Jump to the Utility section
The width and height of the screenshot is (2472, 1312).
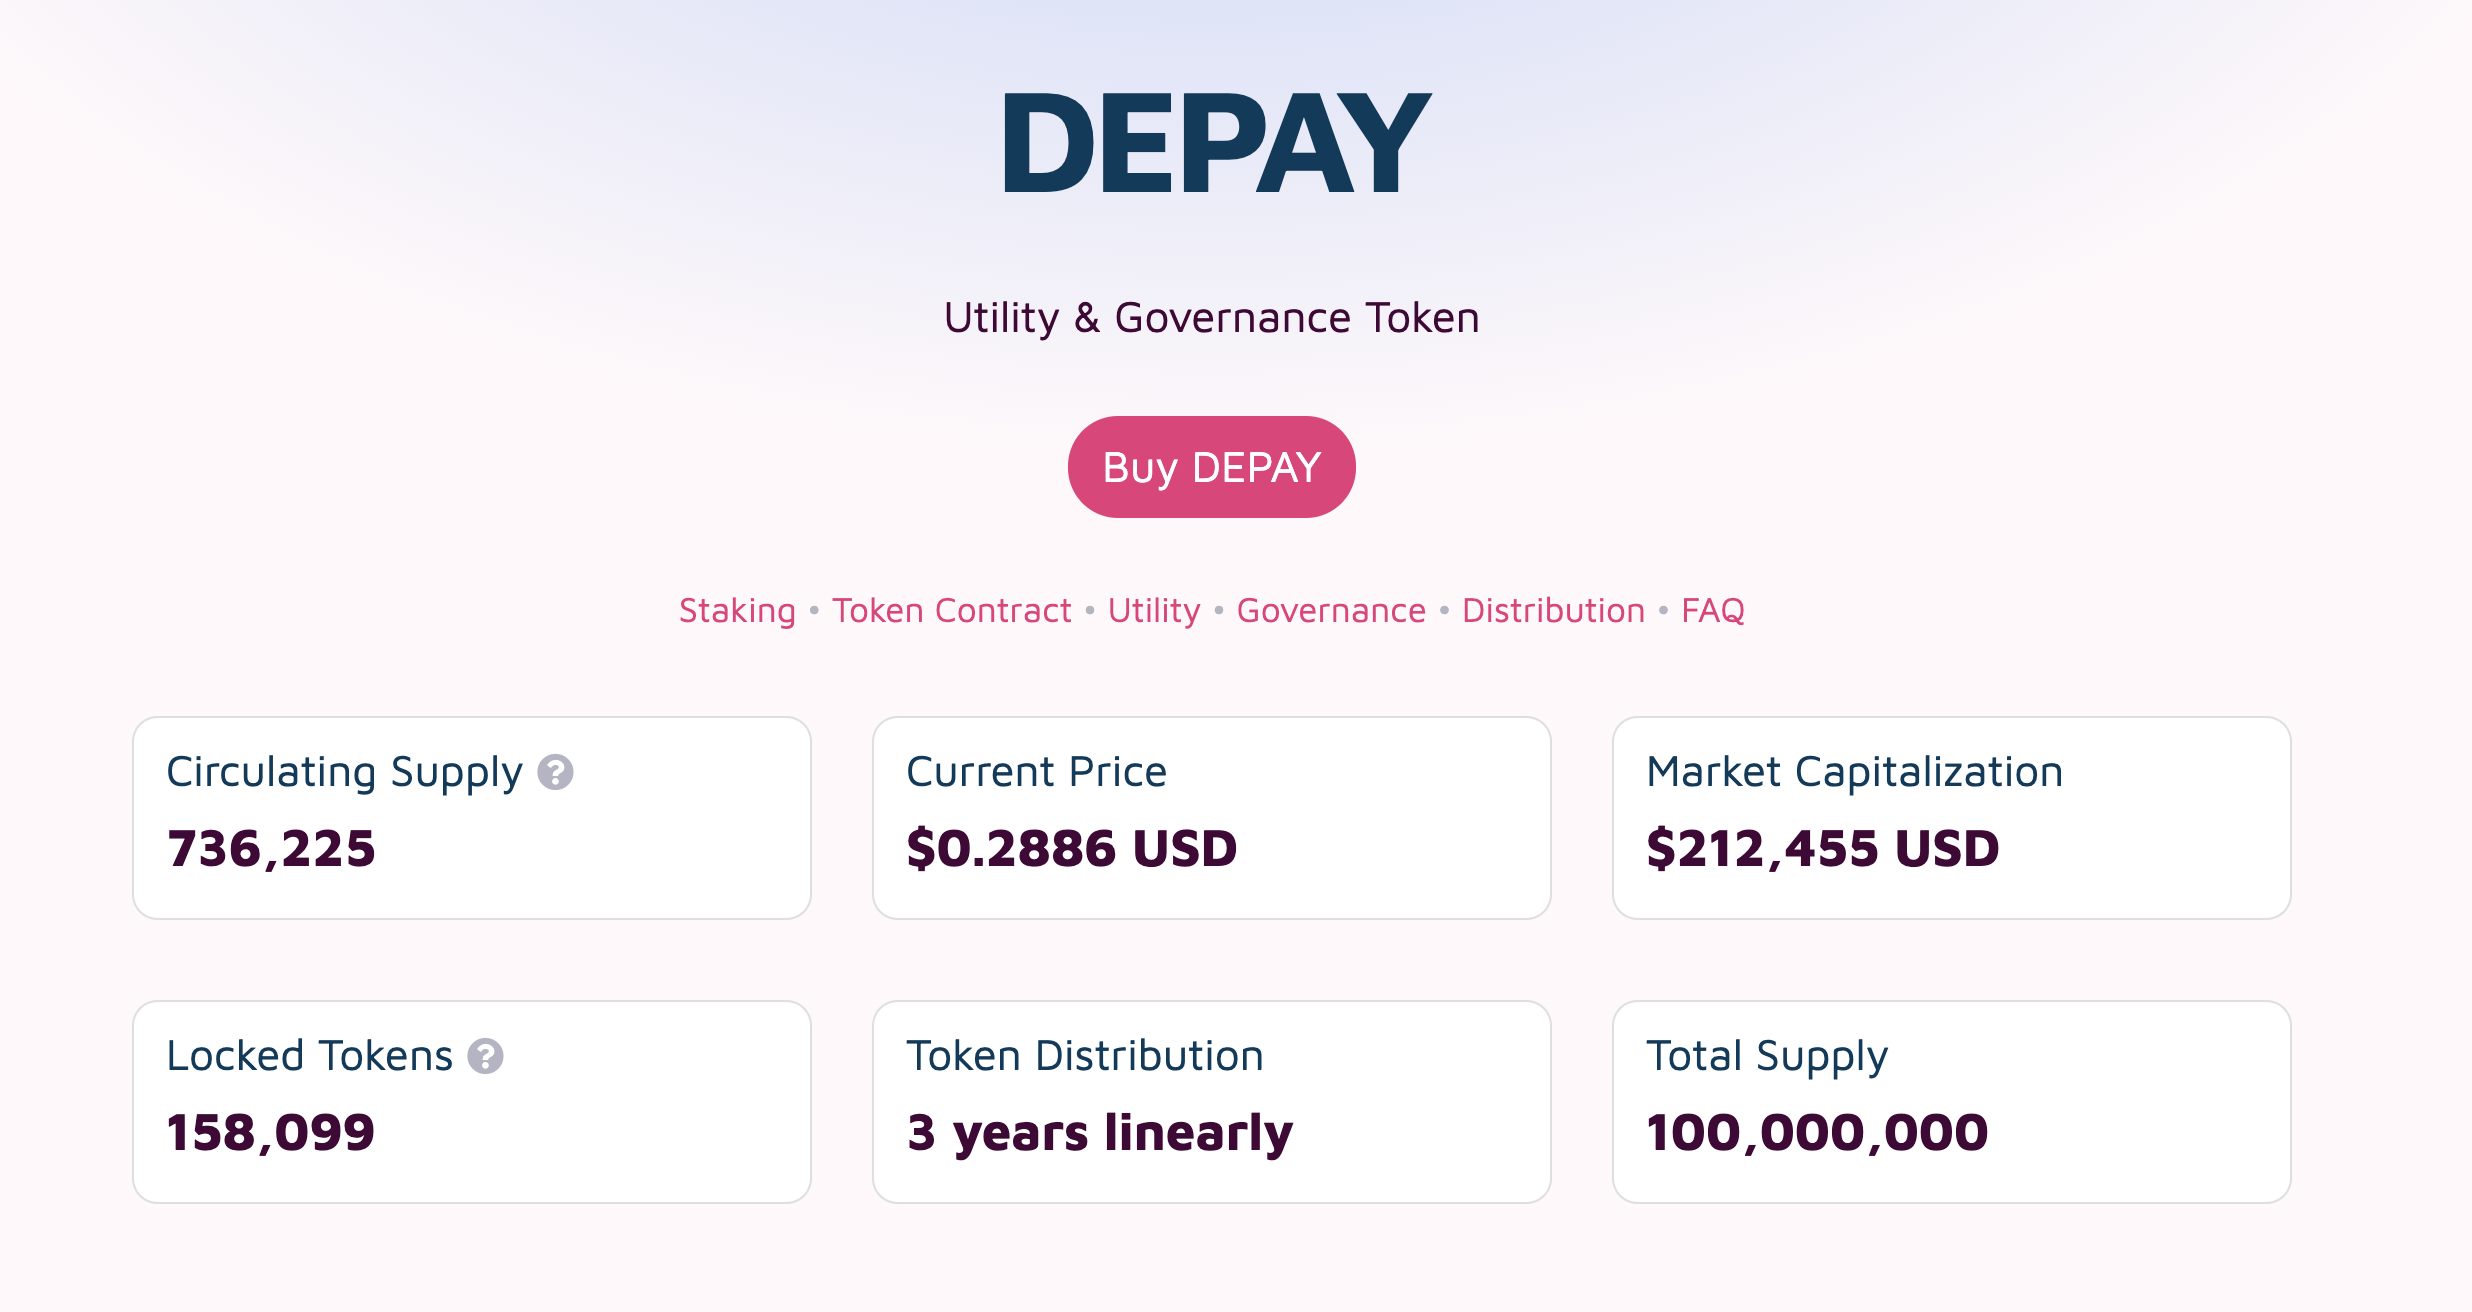tap(1154, 610)
